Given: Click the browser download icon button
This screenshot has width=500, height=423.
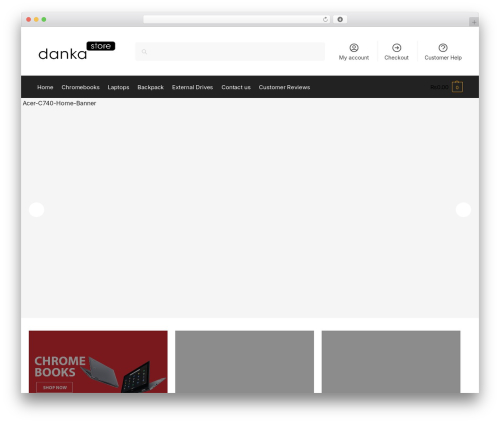Looking at the screenshot, I should 340,19.
